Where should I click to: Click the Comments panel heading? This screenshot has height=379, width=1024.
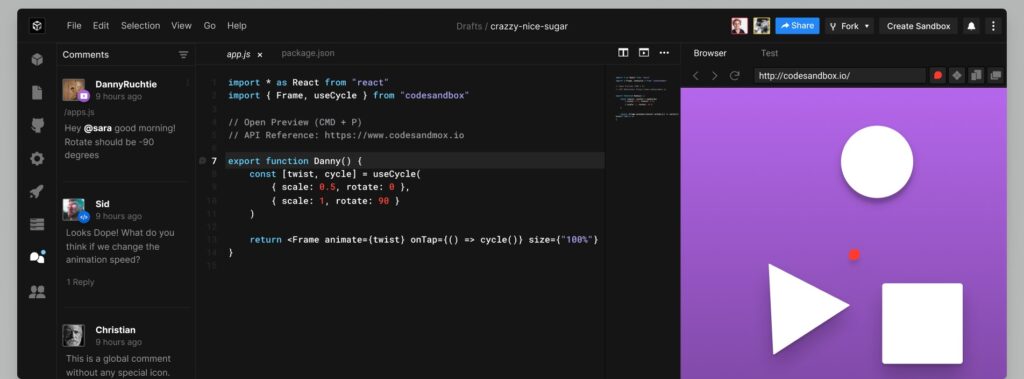click(86, 55)
